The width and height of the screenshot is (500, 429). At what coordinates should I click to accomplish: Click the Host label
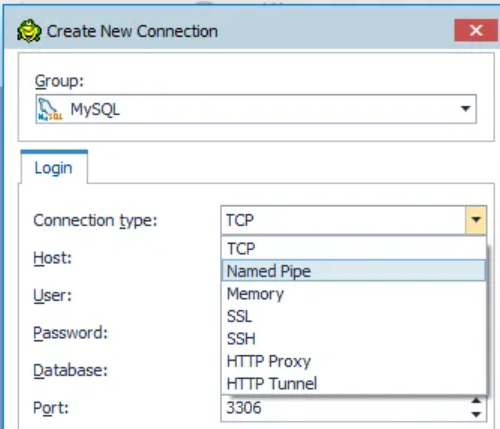(53, 258)
